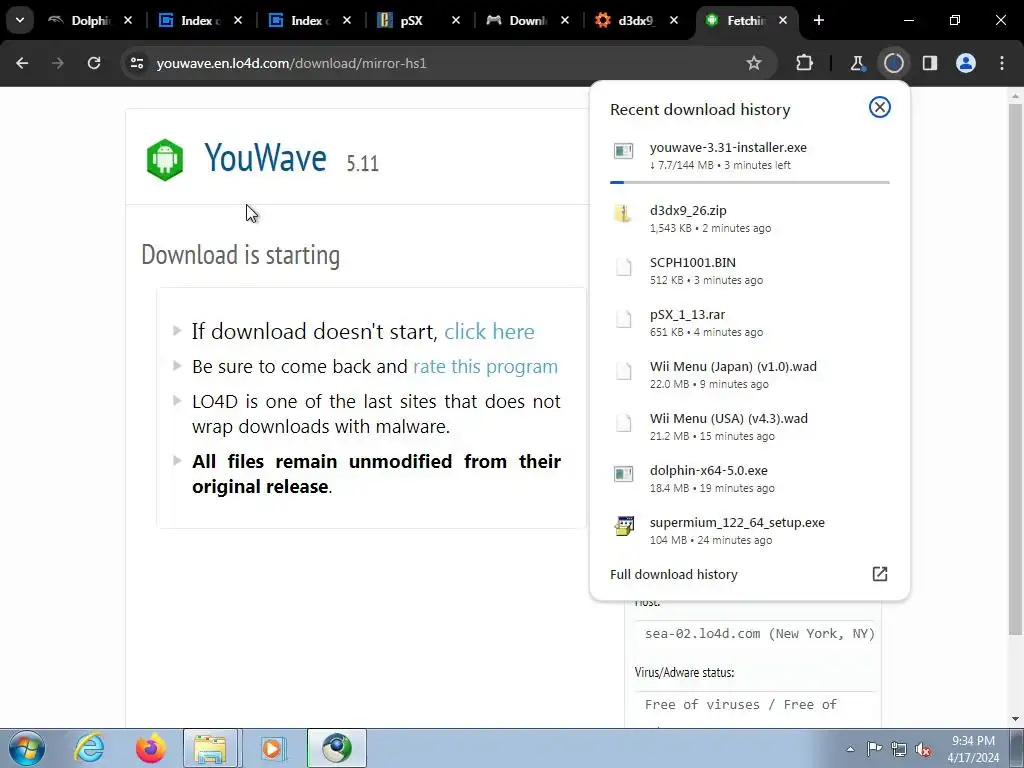Screen dimensions: 1024x768
Task: Click the d3dx9_26.zip archive icon
Action: [x=623, y=214]
